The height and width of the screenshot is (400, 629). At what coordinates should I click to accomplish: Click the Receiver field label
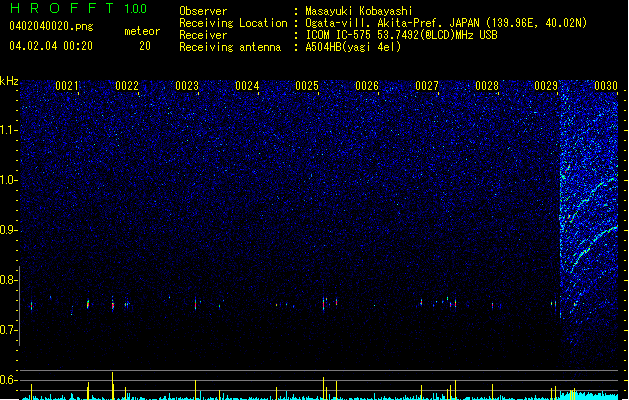(203, 35)
